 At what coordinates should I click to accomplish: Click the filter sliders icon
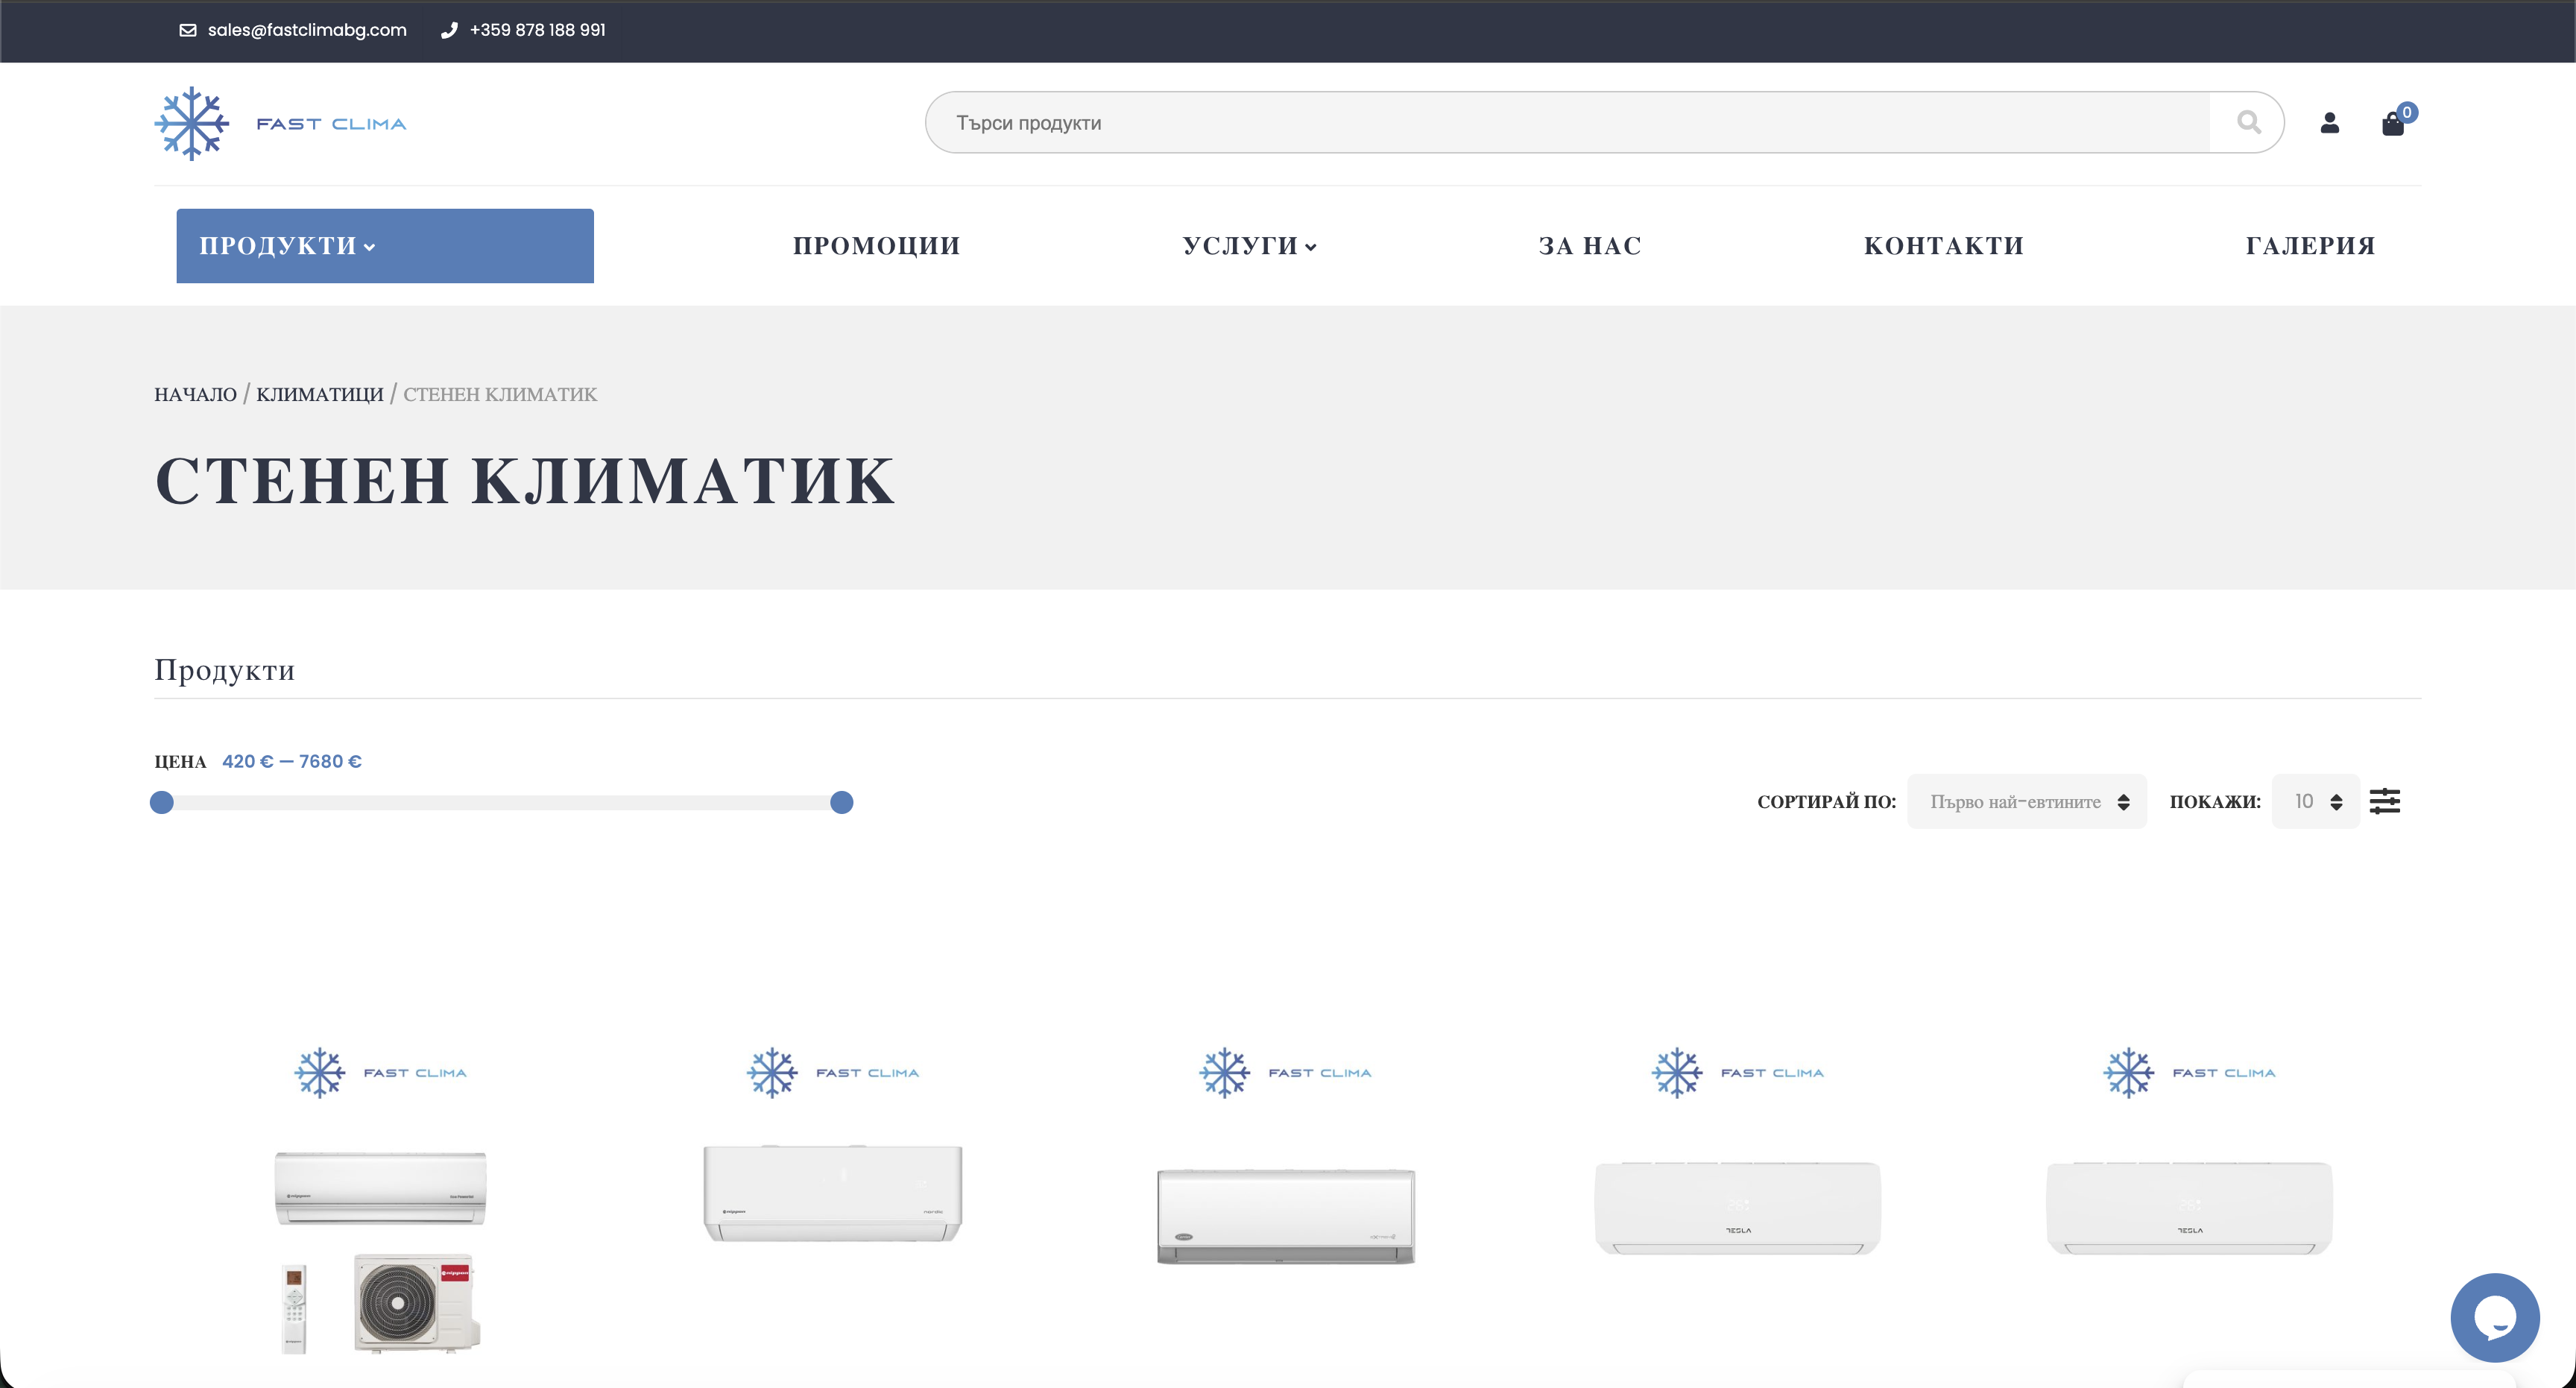tap(2384, 801)
